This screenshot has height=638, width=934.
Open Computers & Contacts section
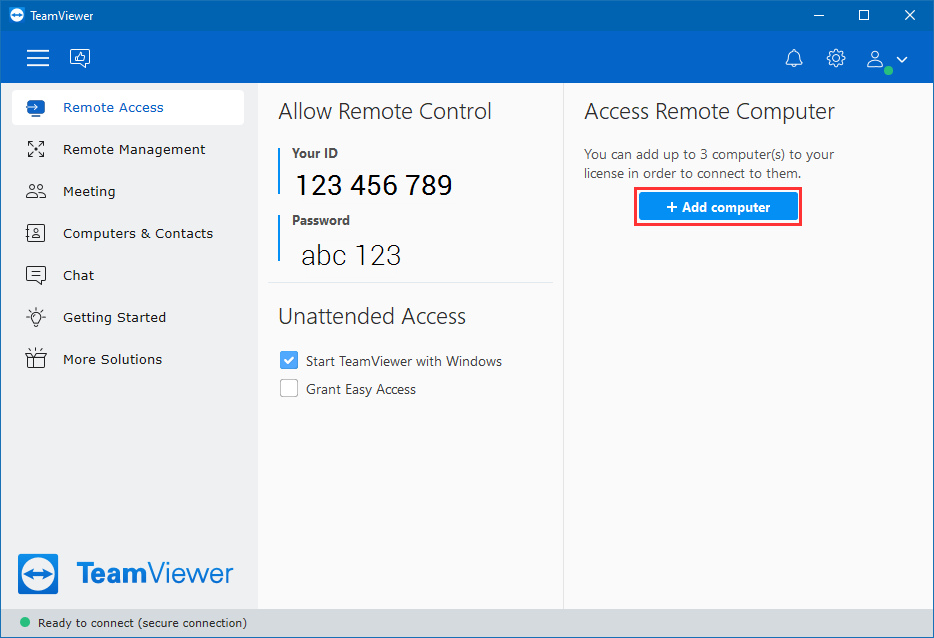click(128, 233)
